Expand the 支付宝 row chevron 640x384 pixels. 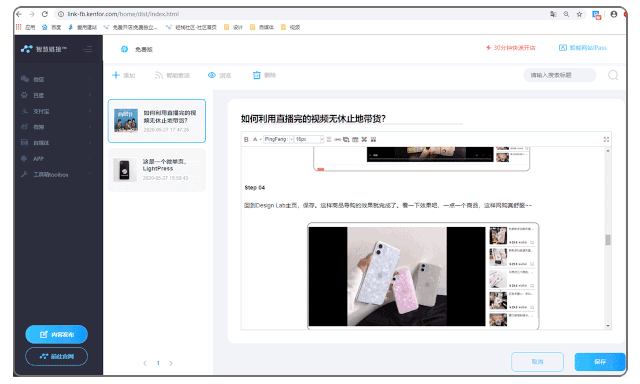point(90,111)
